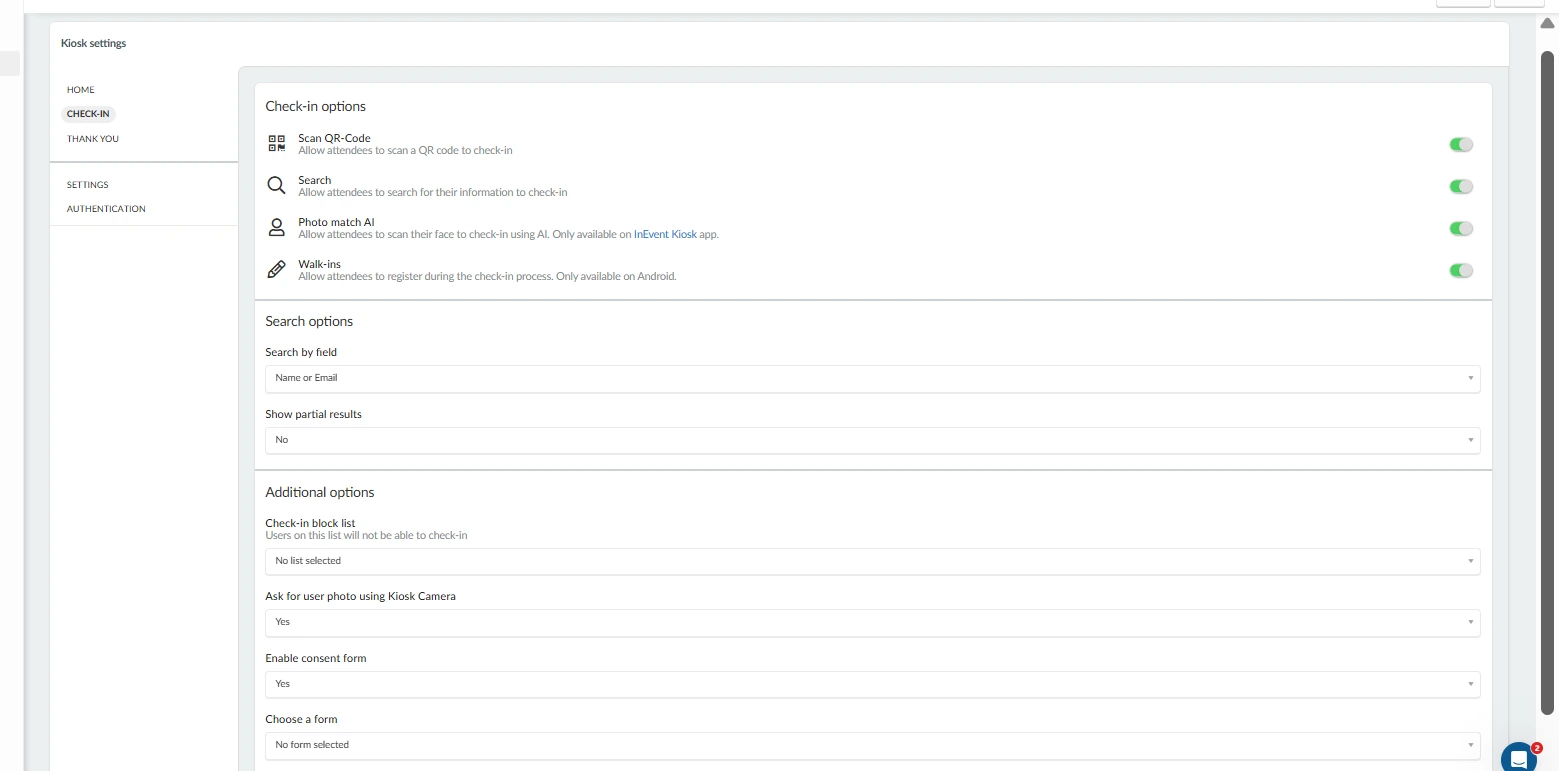Viewport: 1559px width, 771px height.
Task: Follow the InEvent Kiosk link
Action: pyautogui.click(x=665, y=234)
